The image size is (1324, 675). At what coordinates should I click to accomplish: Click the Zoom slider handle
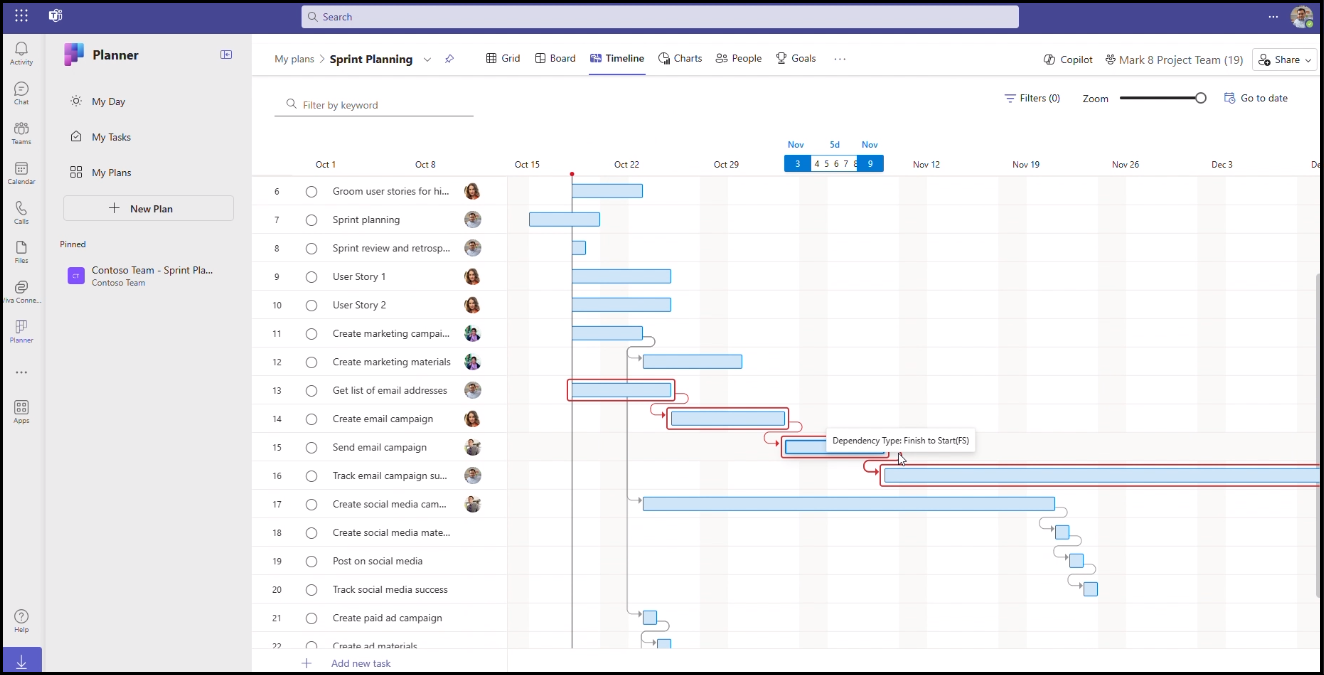pos(1201,98)
